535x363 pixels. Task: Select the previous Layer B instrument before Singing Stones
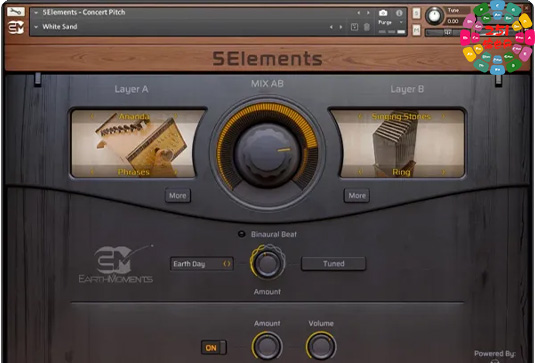[360, 117]
